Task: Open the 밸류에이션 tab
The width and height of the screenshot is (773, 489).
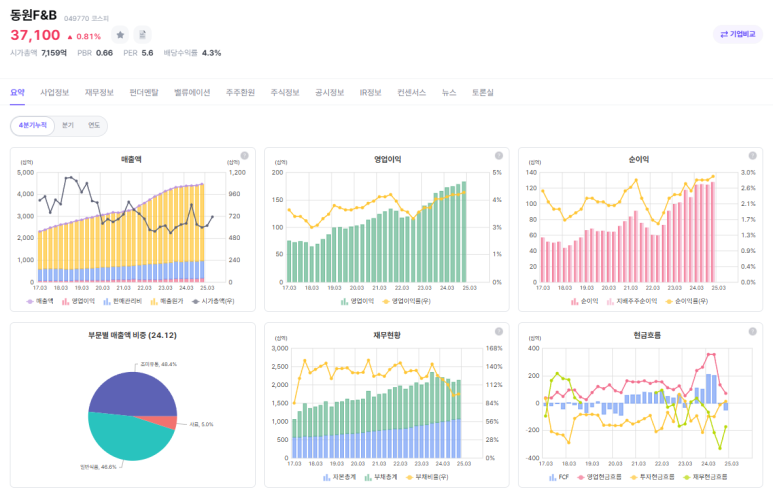Action: (192, 93)
